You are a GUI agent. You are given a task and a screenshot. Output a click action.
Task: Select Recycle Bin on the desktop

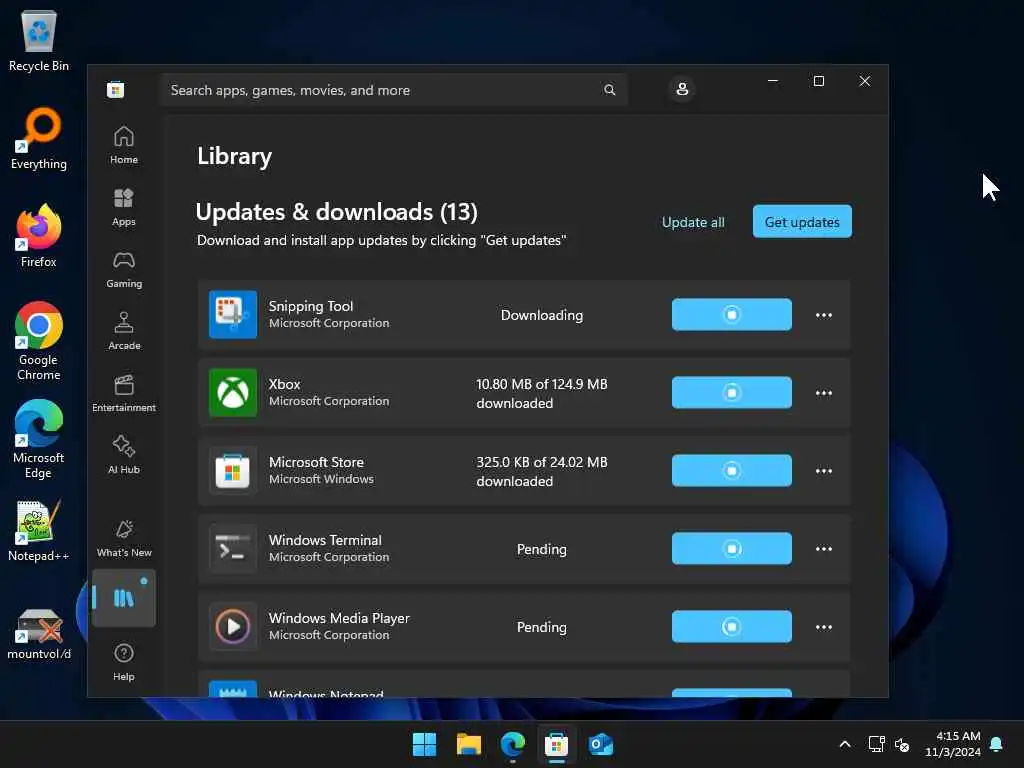coord(39,40)
